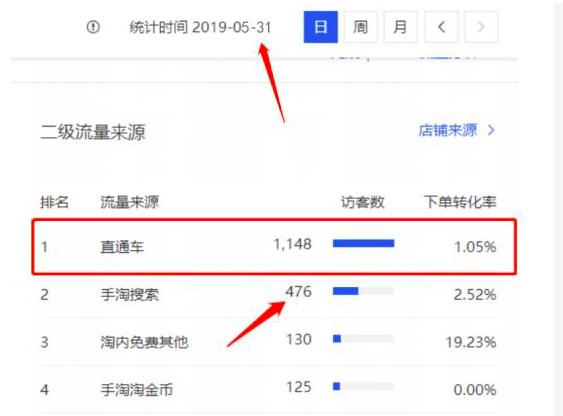Click the 淘内免费其他 visitor progress bar
Image resolution: width=563 pixels, height=416 pixels.
pyautogui.click(x=363, y=338)
